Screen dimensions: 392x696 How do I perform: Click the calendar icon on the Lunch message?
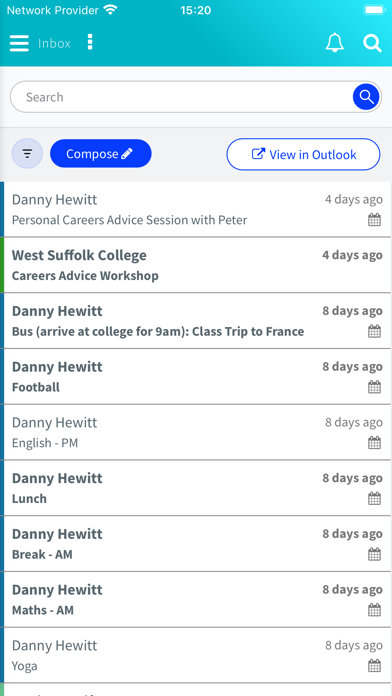point(374,498)
